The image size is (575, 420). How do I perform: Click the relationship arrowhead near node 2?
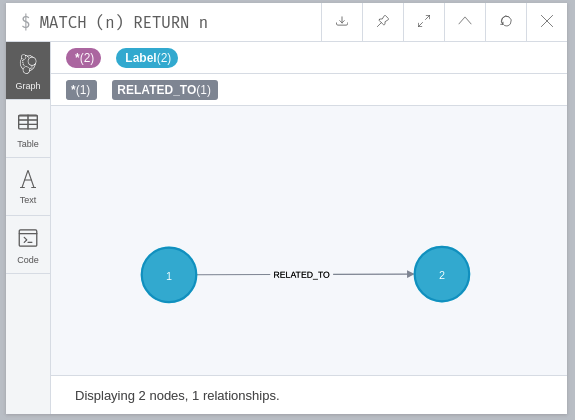point(410,274)
